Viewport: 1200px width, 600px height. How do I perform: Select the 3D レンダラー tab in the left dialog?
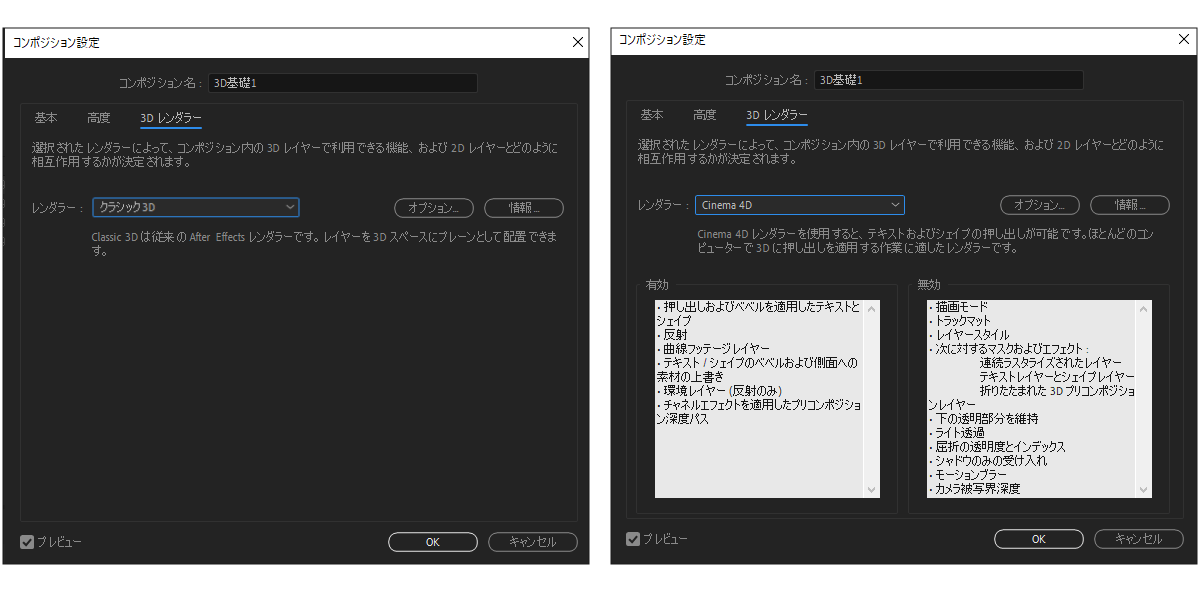[x=171, y=118]
